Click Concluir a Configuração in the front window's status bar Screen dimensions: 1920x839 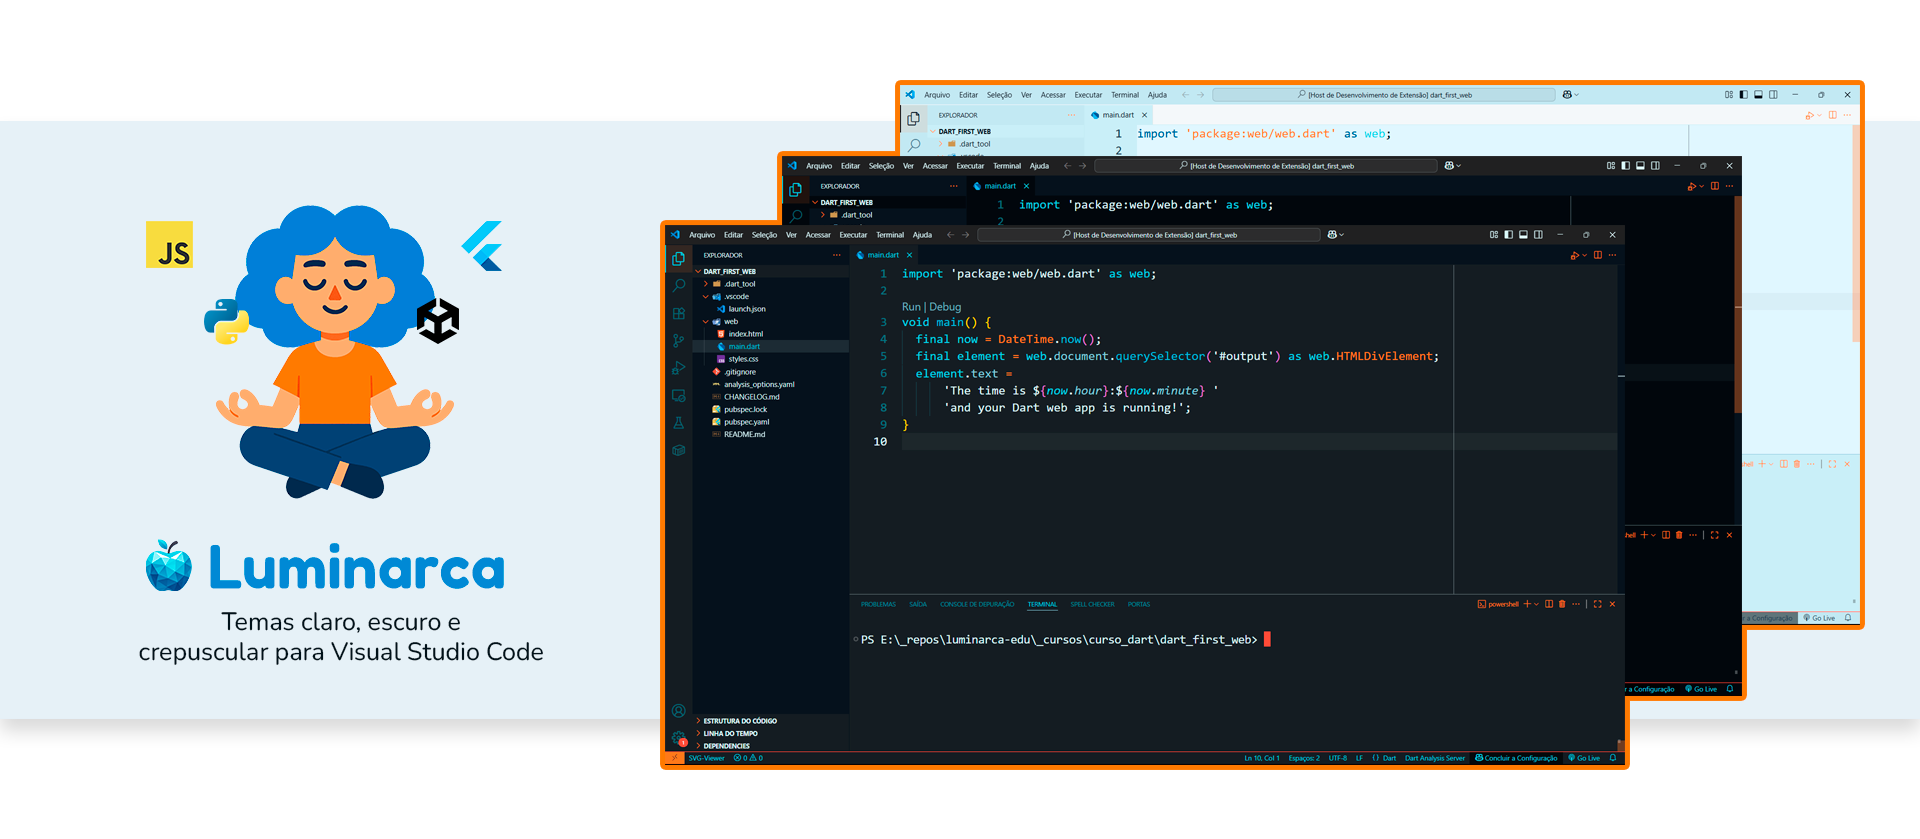1516,758
